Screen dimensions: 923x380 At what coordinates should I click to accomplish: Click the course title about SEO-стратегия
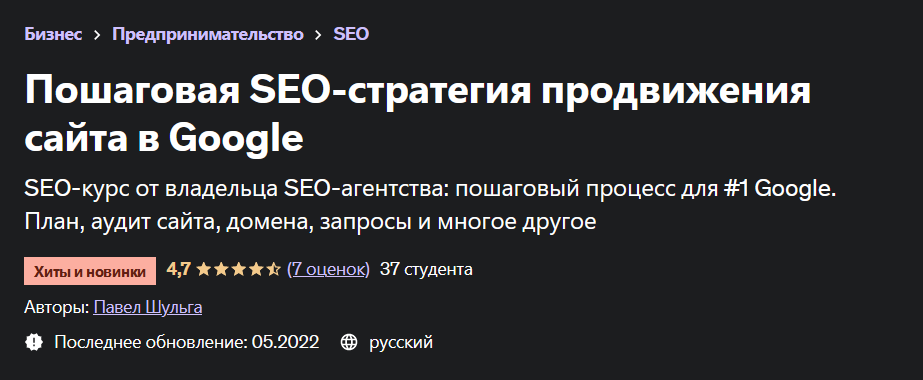417,114
